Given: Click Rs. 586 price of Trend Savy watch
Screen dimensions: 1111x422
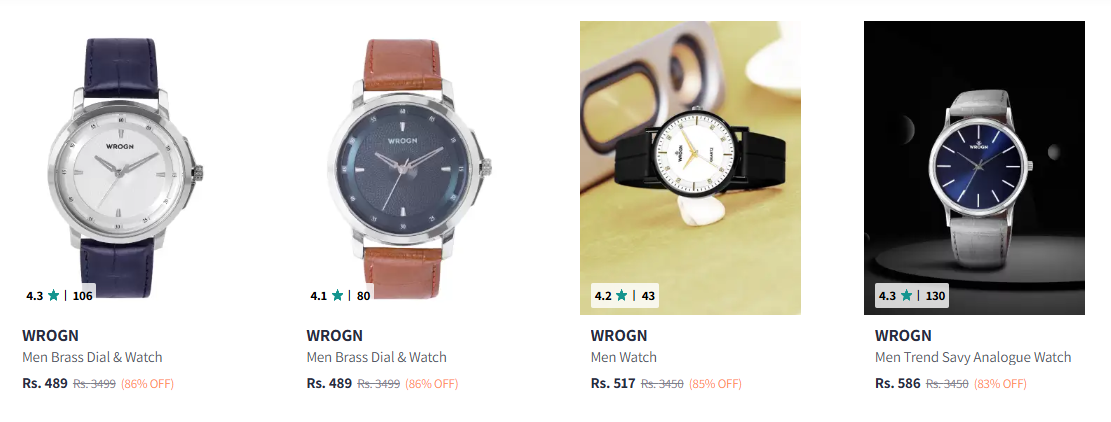Looking at the screenshot, I should click(x=897, y=384).
